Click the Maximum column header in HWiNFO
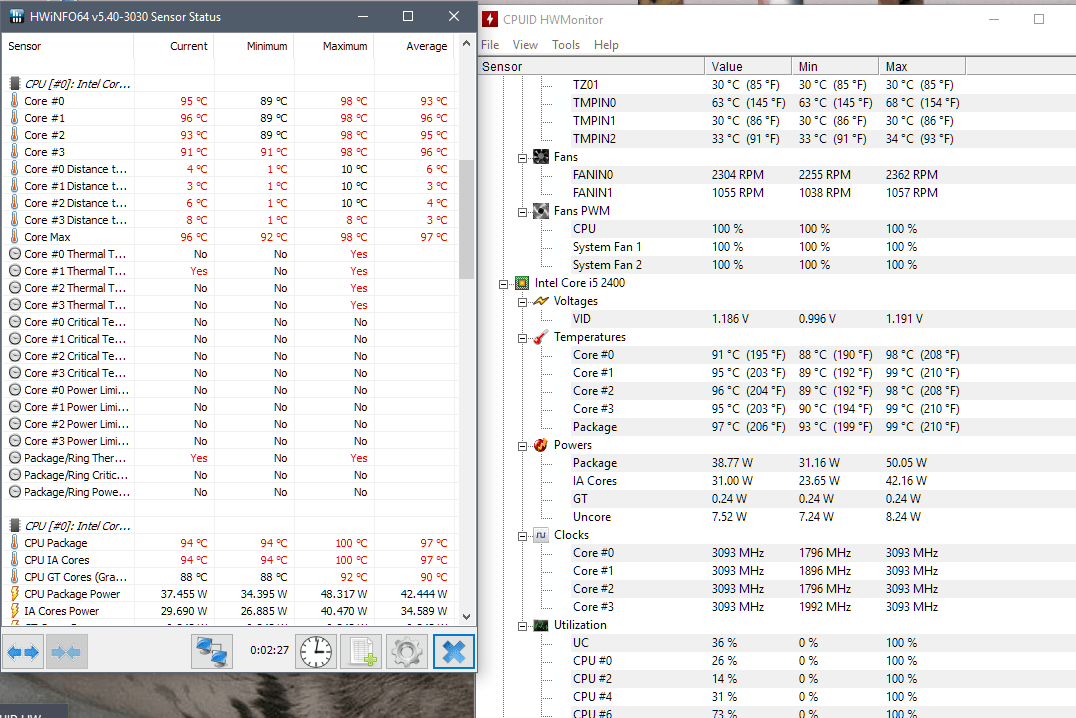This screenshot has width=1076, height=718. 334,46
